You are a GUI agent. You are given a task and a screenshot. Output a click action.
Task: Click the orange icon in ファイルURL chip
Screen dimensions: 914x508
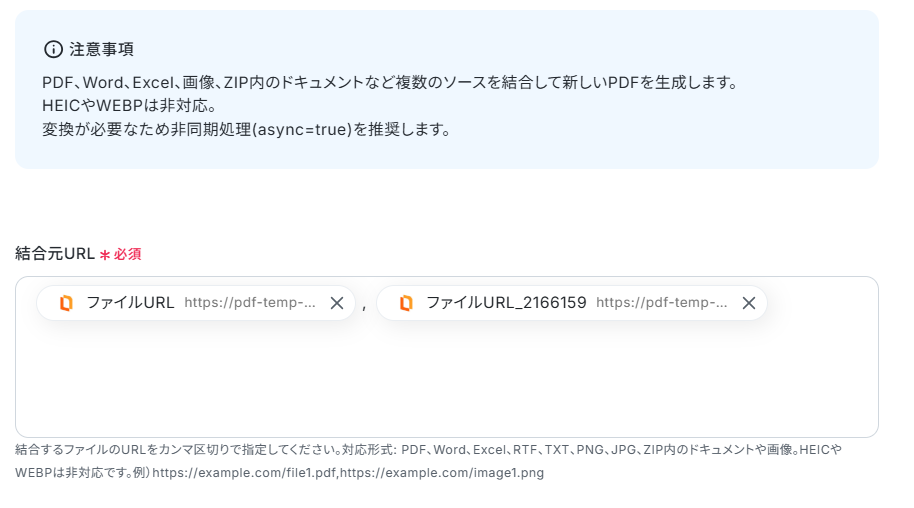coord(66,303)
